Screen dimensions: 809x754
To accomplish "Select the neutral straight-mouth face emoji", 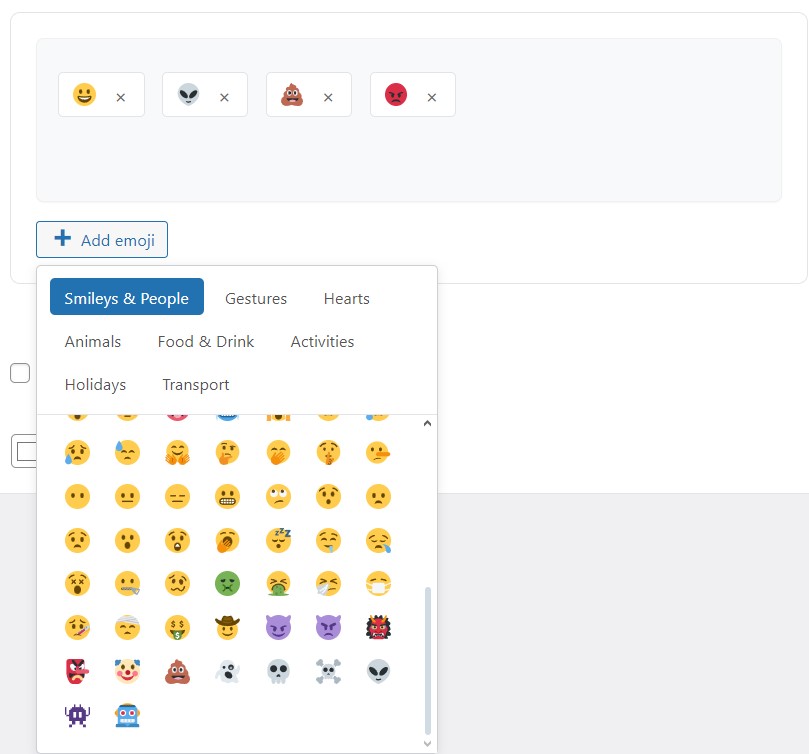I will click(127, 496).
